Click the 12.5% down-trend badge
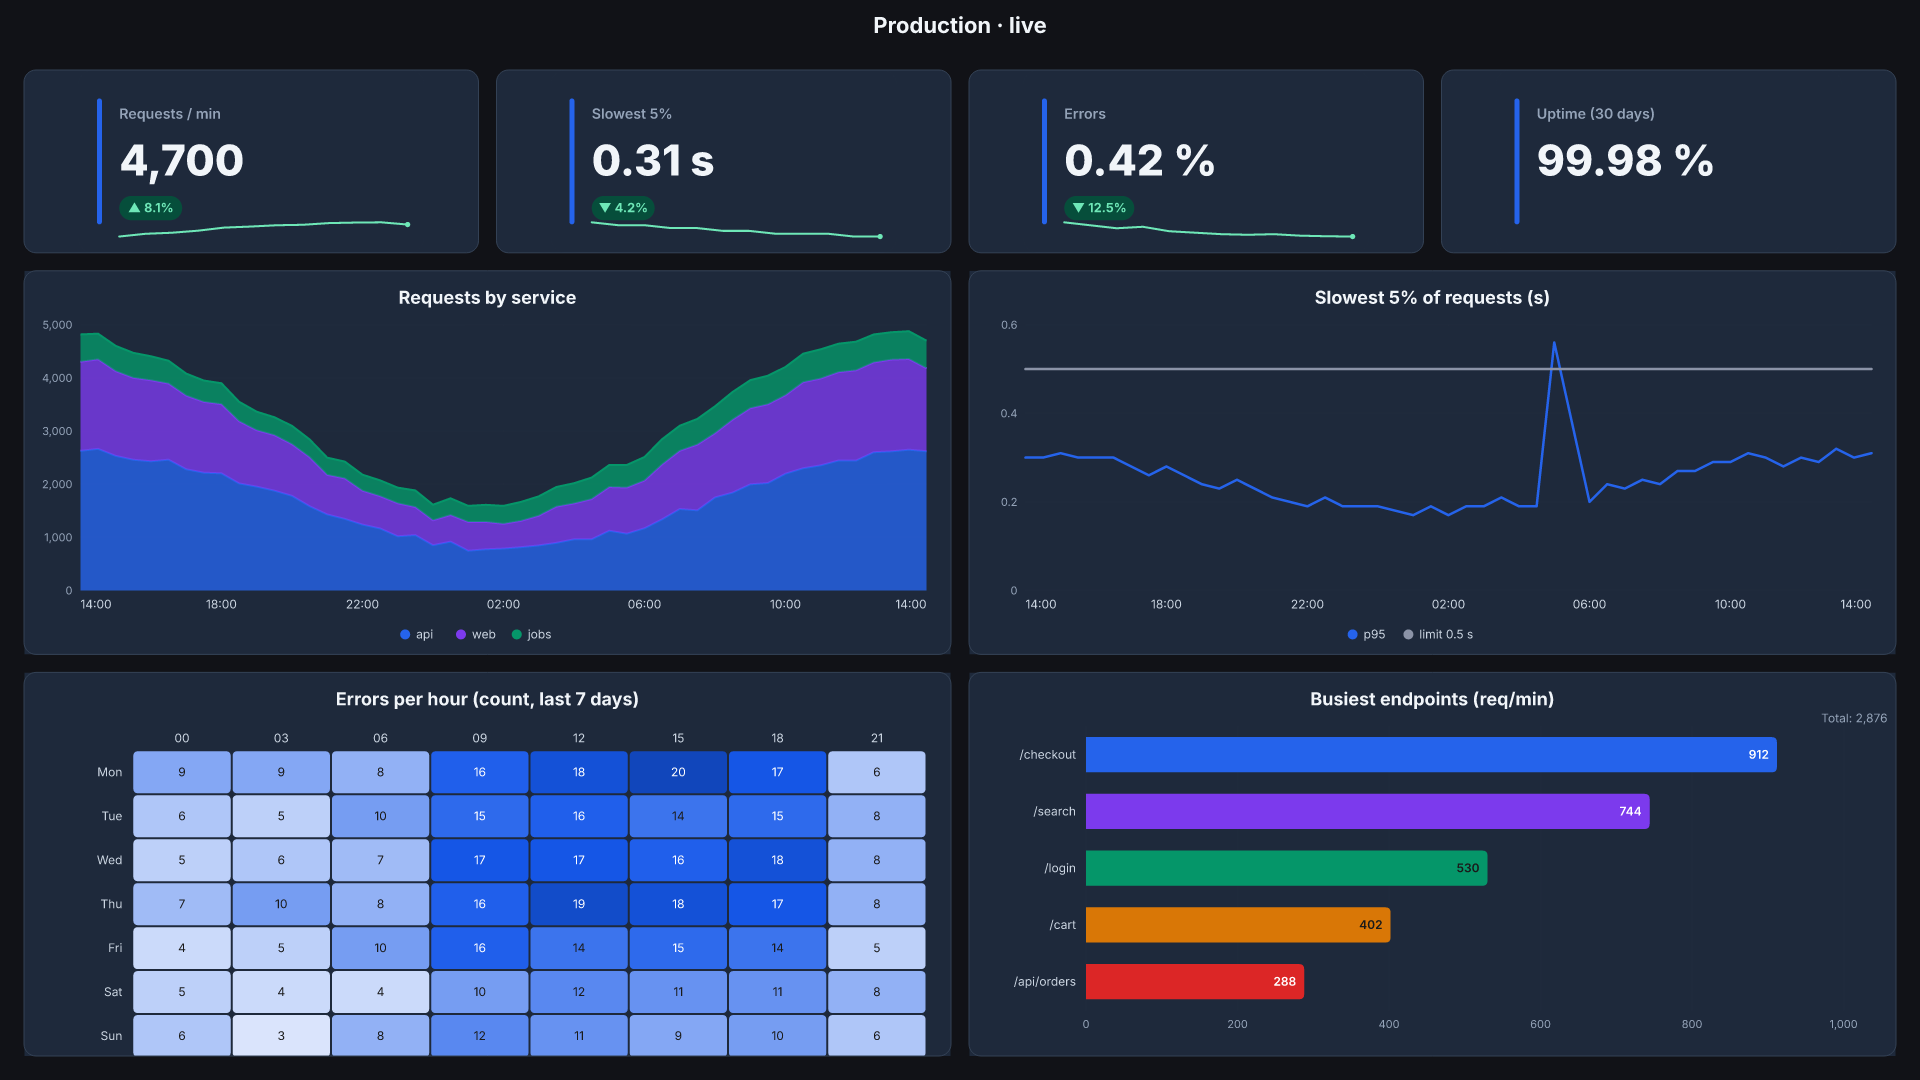The height and width of the screenshot is (1080, 1920). coord(1098,208)
